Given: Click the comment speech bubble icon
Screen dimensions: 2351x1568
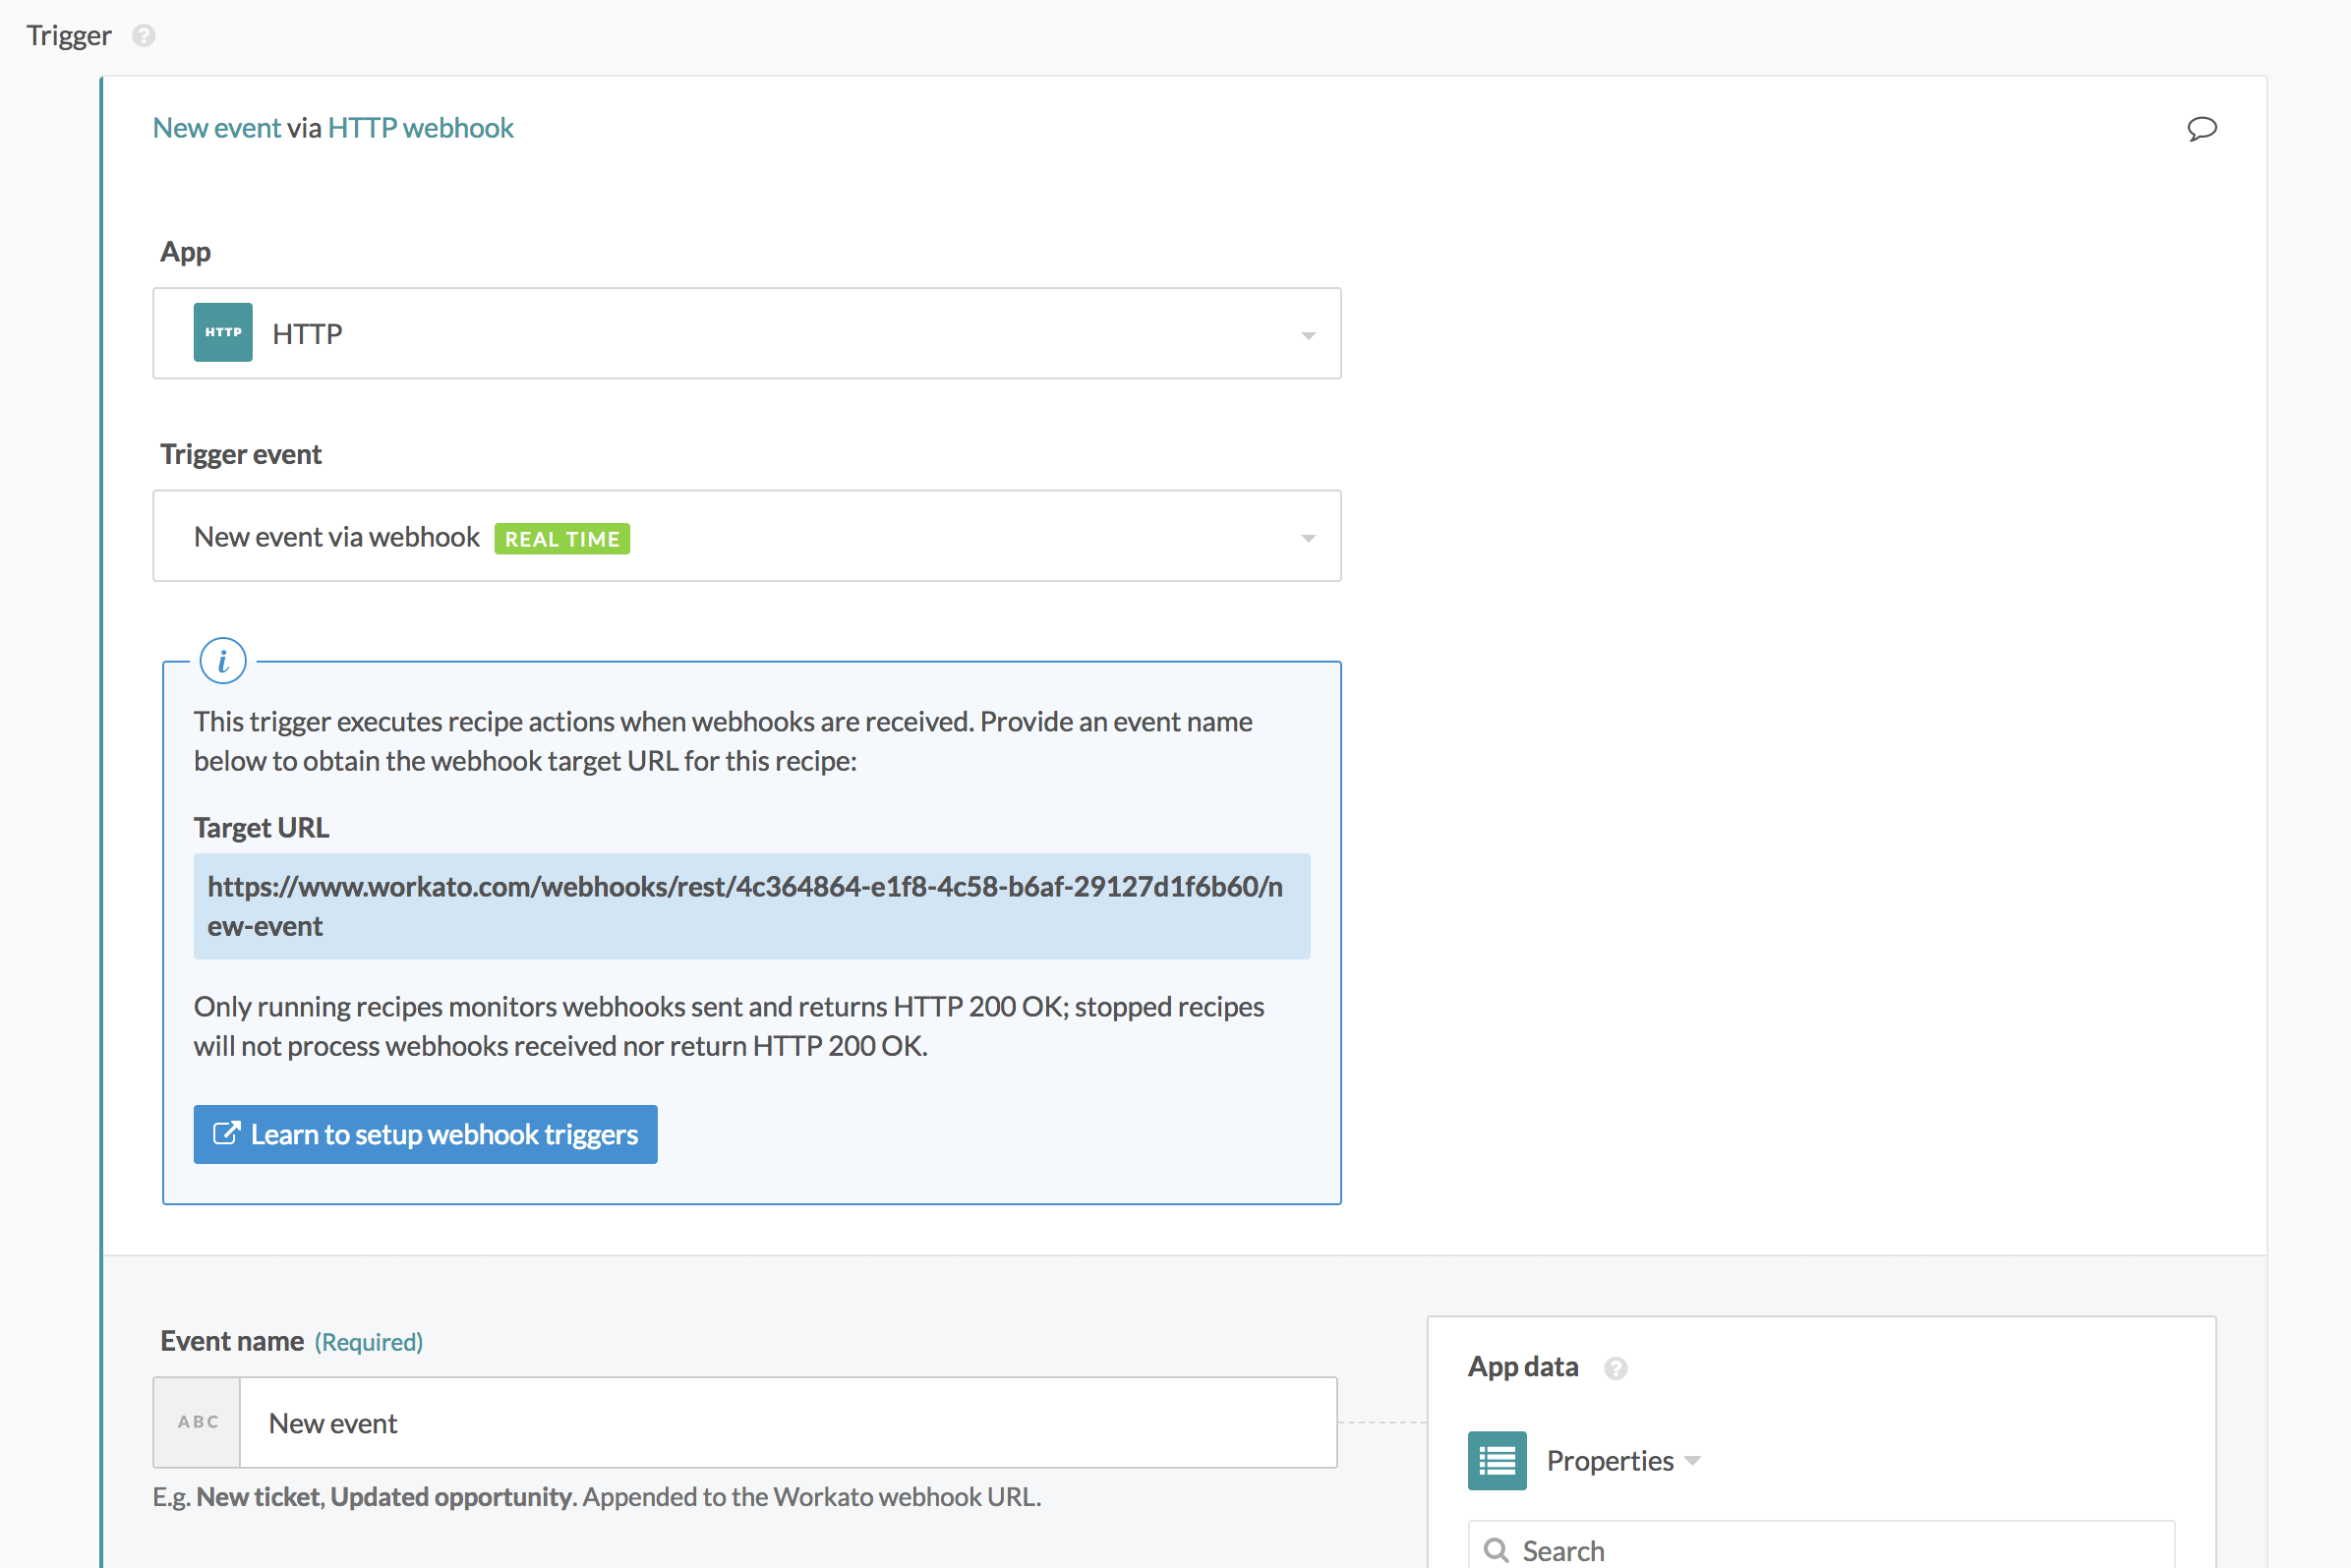Looking at the screenshot, I should 2203,128.
